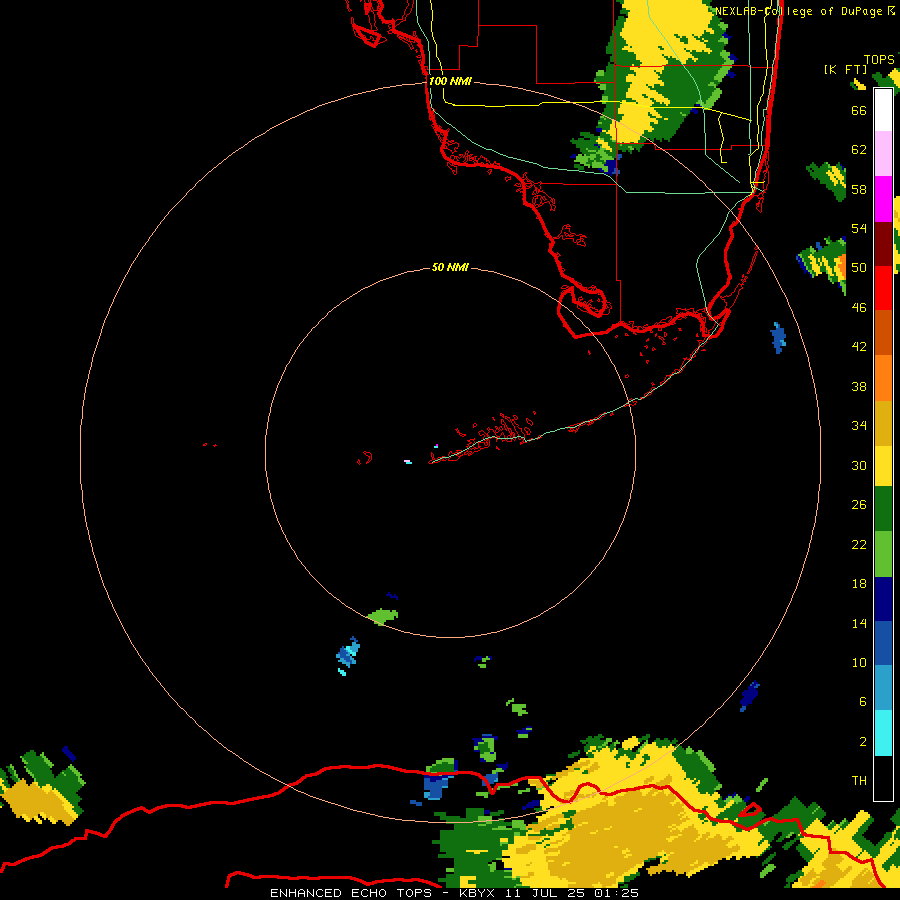Select the '10' scale value
900x900 pixels.
(x=859, y=663)
